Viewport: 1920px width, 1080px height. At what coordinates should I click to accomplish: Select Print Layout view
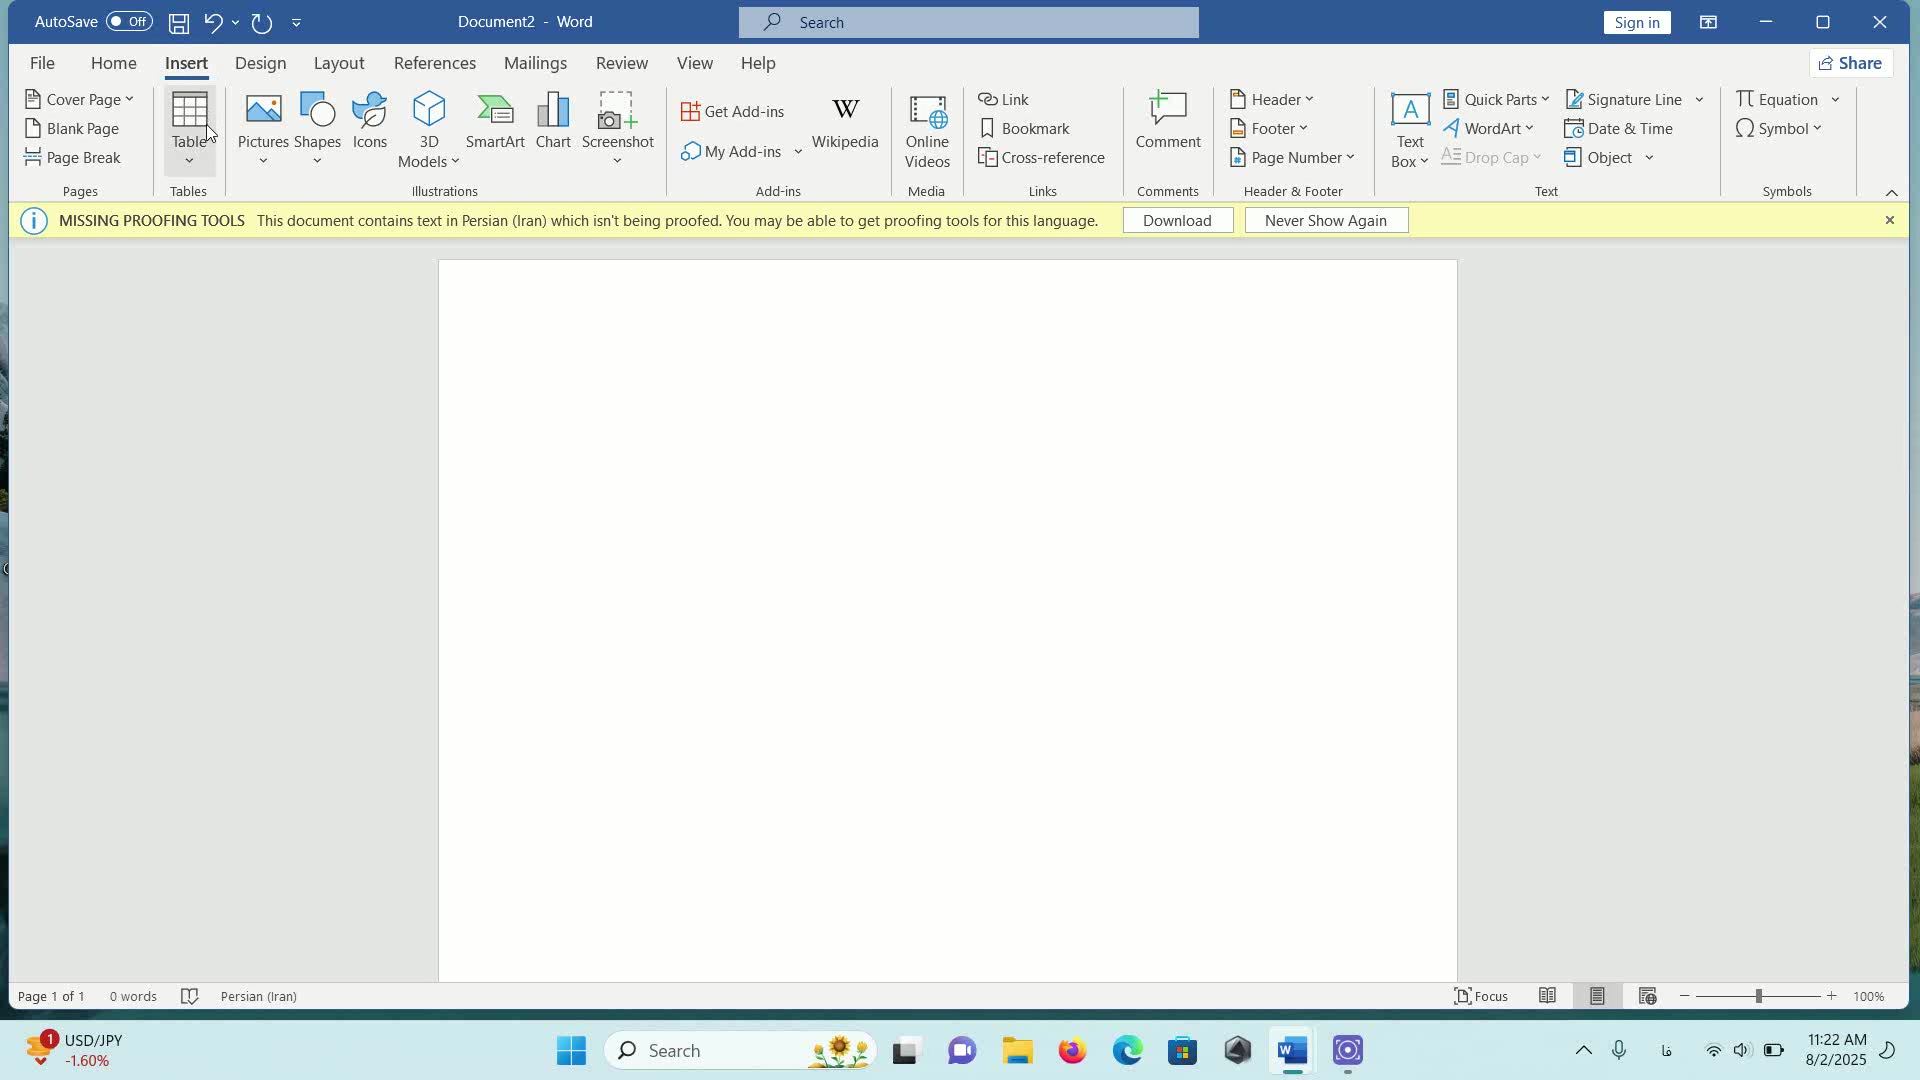(x=1597, y=996)
